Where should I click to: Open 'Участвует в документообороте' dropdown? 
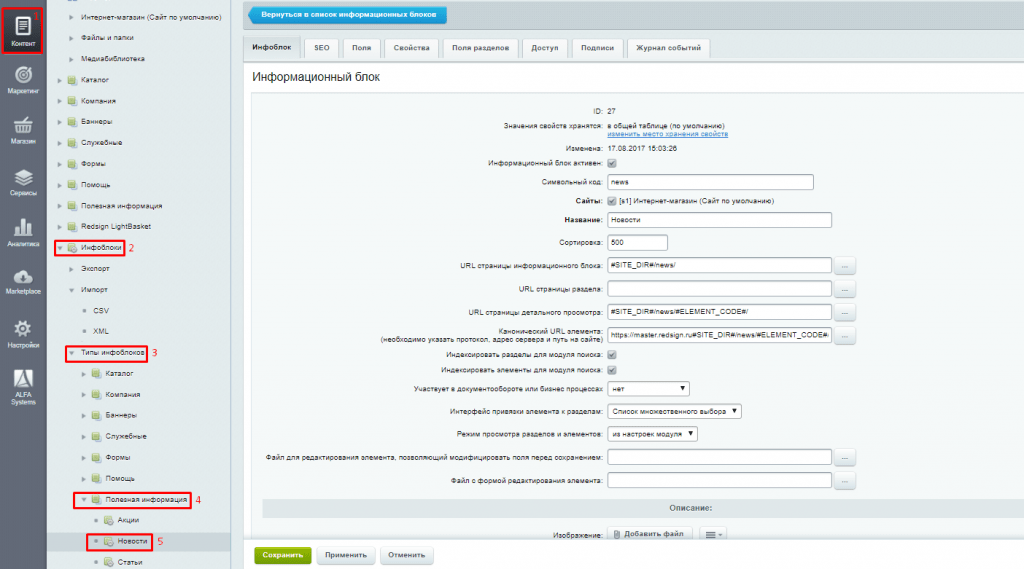(x=647, y=388)
